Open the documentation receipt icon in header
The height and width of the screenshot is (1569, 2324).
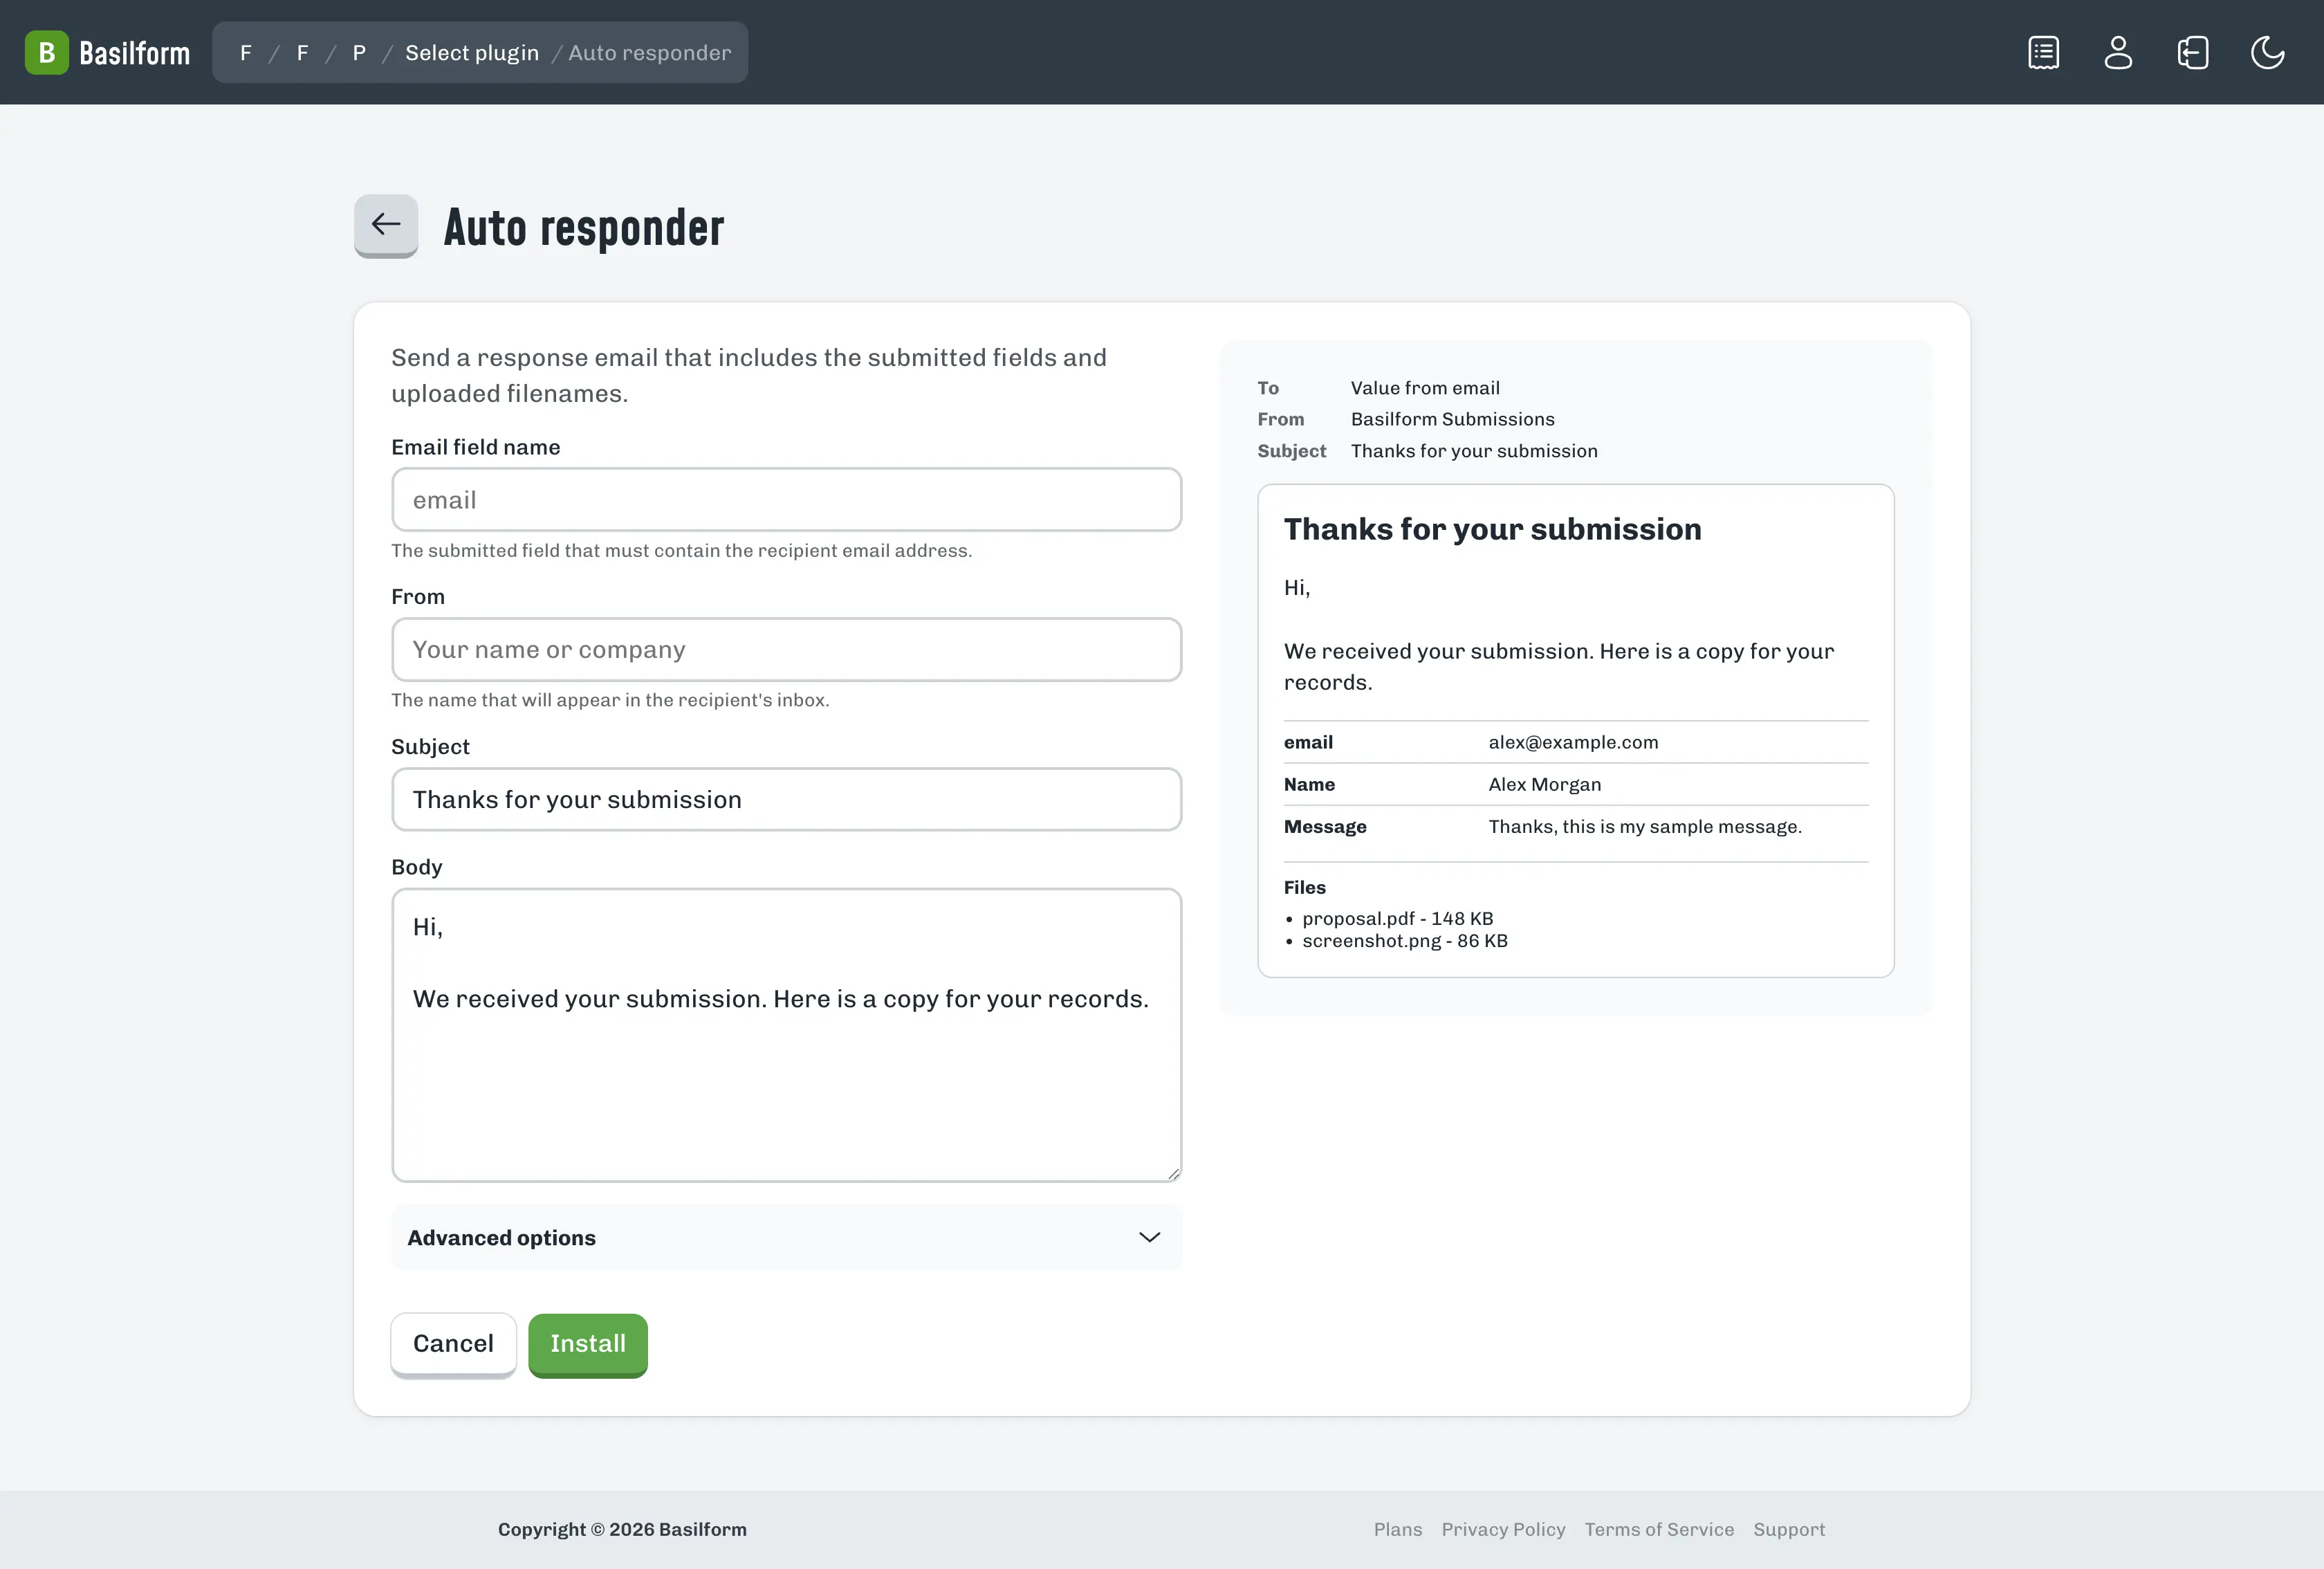coord(2043,53)
